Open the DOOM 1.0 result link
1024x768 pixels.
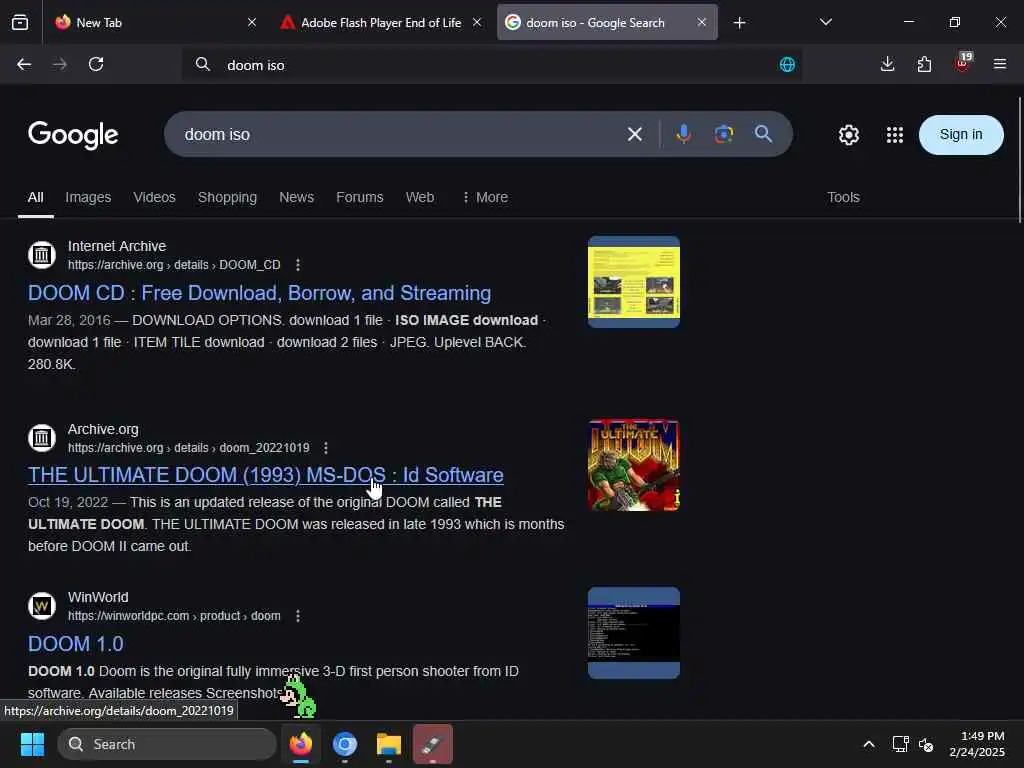(x=76, y=644)
